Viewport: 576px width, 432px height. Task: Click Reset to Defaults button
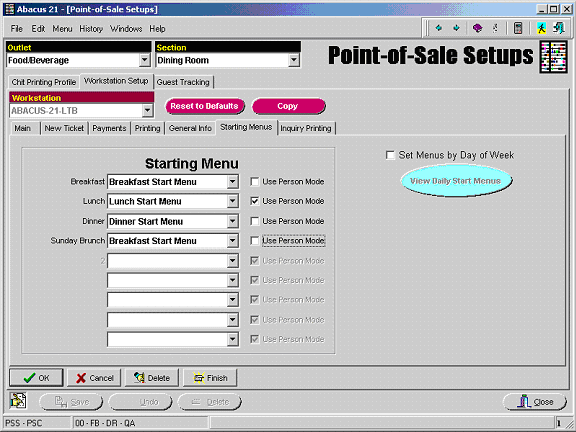coord(204,106)
